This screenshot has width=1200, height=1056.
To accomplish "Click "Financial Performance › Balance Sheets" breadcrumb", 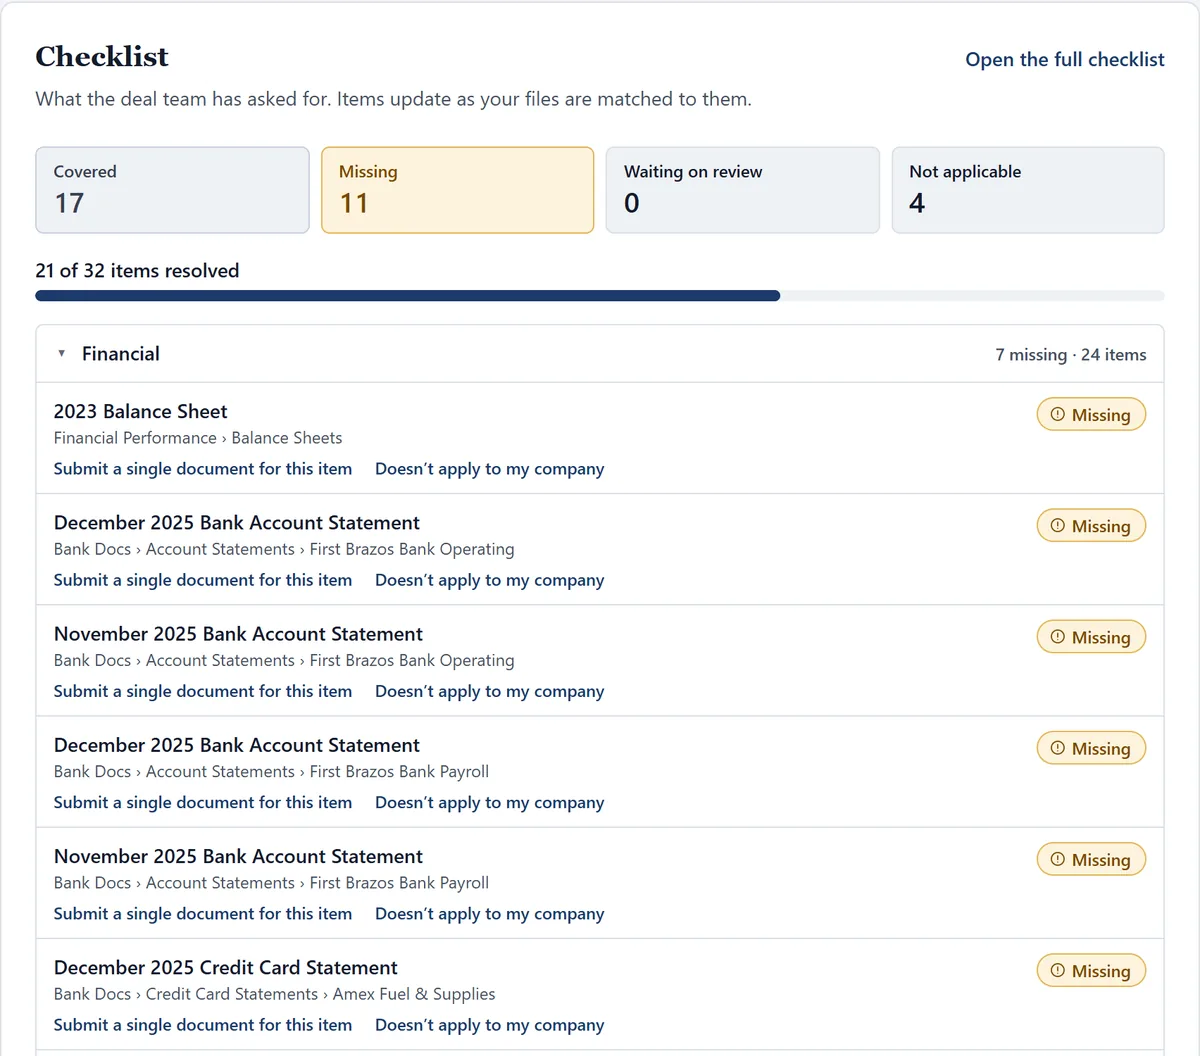I will point(198,438).
